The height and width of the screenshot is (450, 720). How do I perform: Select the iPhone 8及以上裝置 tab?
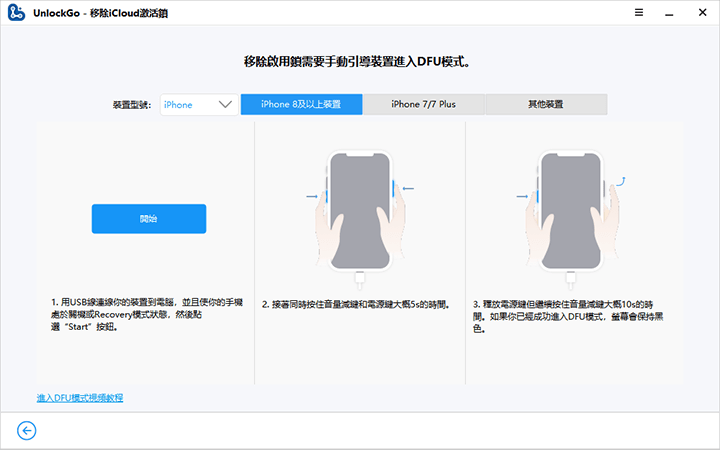[x=301, y=104]
